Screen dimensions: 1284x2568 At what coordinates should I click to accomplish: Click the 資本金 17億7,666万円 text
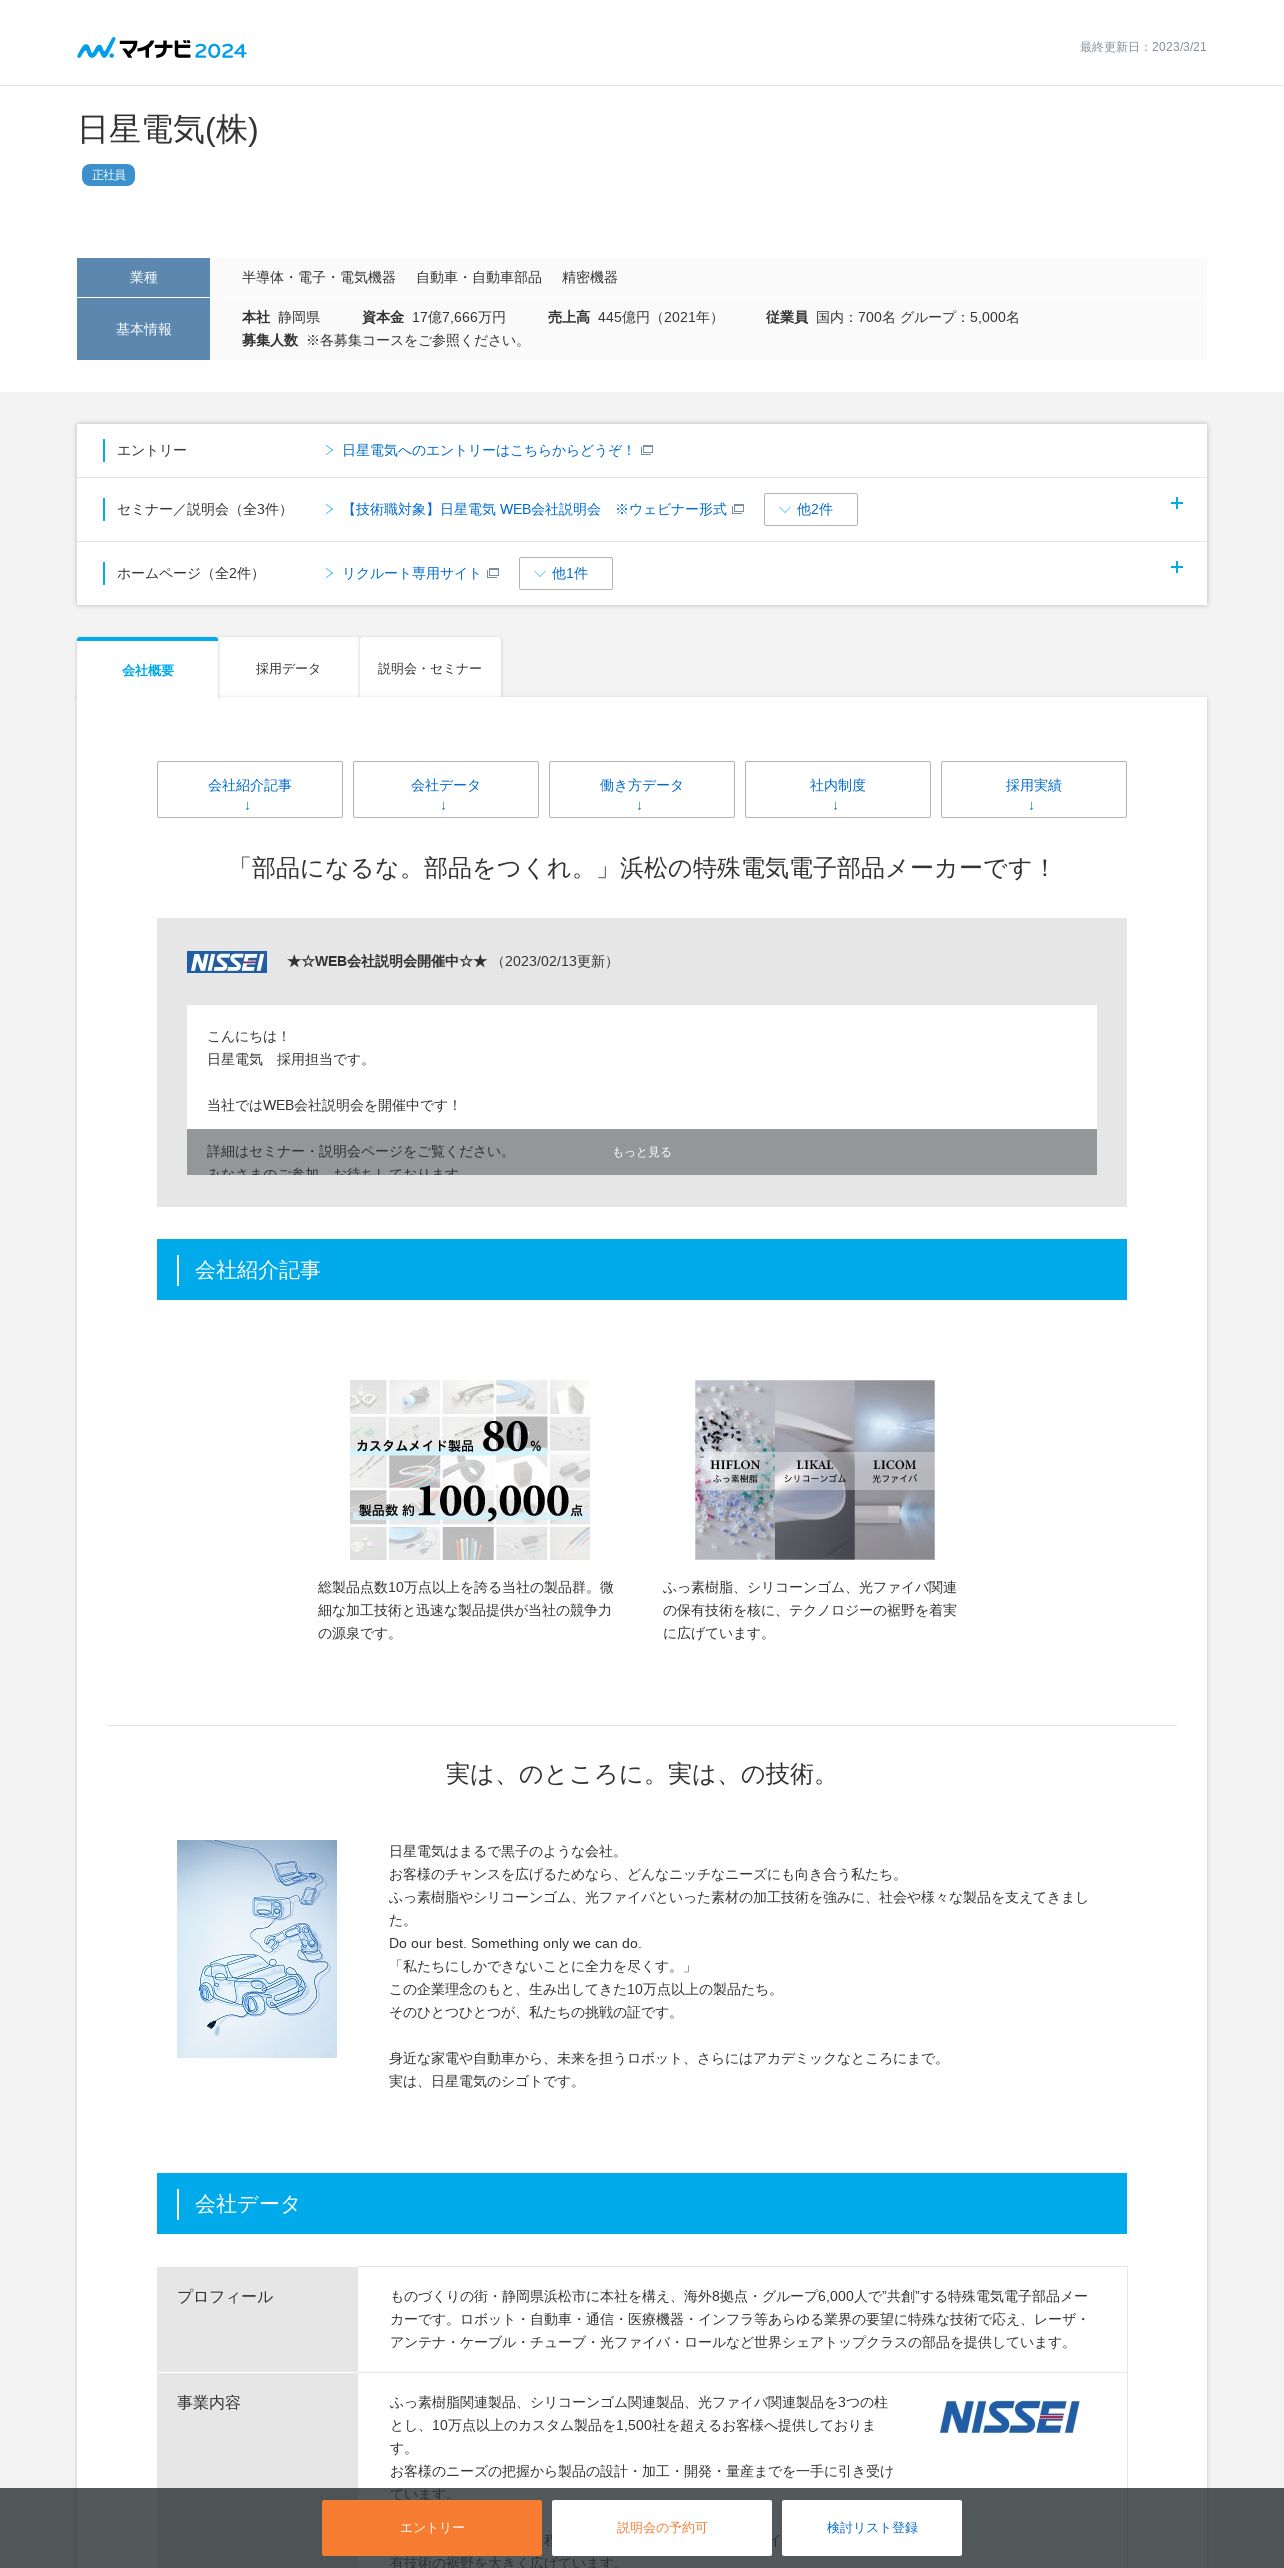[434, 317]
